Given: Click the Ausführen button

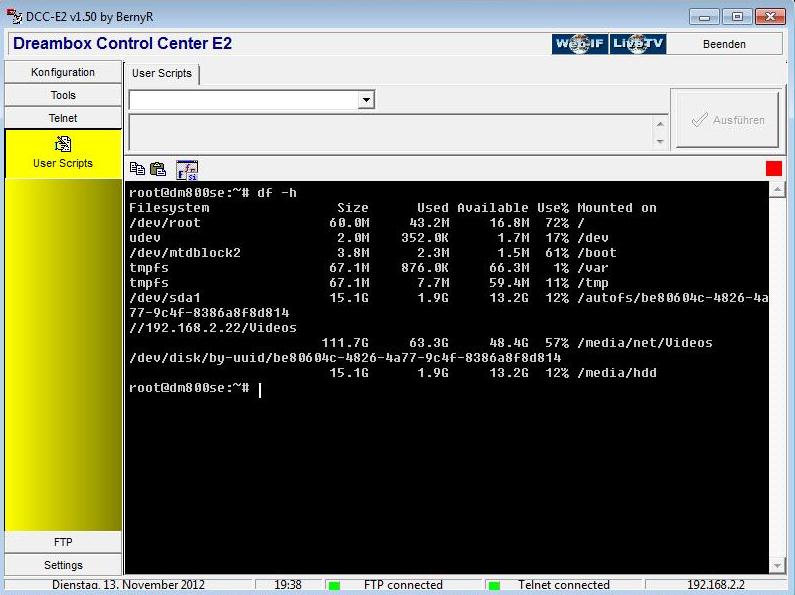Looking at the screenshot, I should tap(728, 120).
